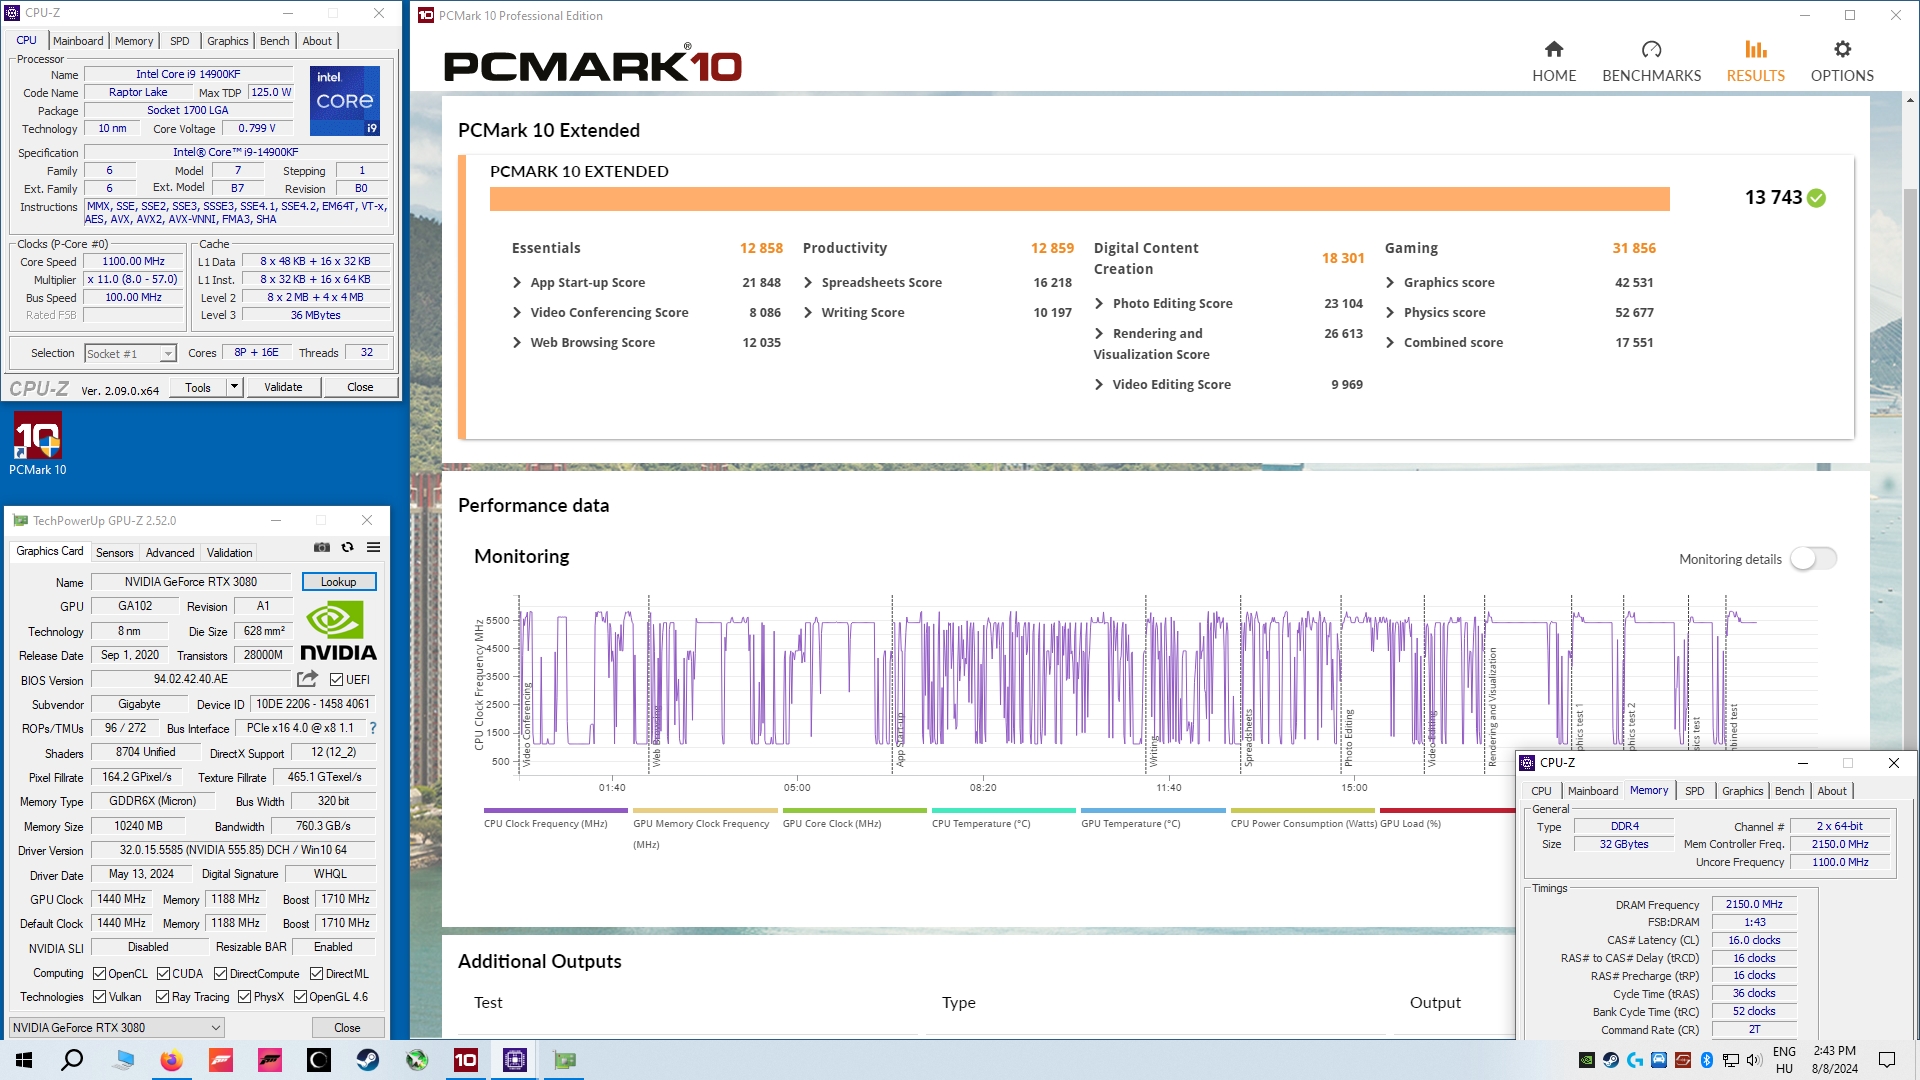Toggle PhysX checkbox in GPU-Z

point(244,997)
